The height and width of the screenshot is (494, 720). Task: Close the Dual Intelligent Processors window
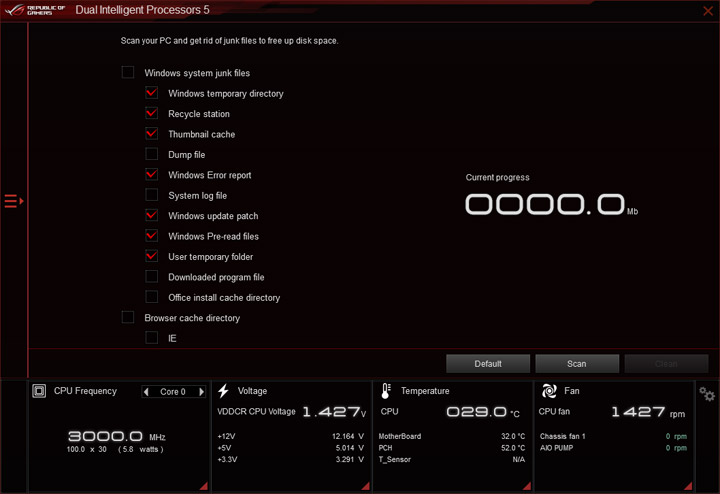708,11
